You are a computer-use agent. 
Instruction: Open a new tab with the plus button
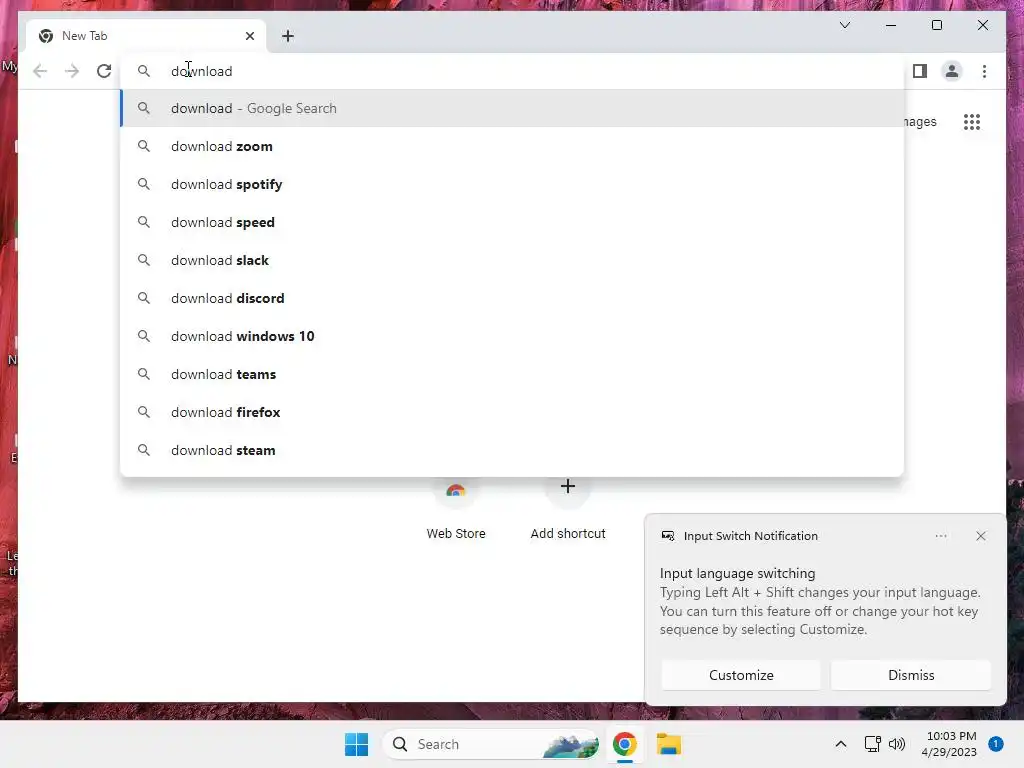coord(287,36)
